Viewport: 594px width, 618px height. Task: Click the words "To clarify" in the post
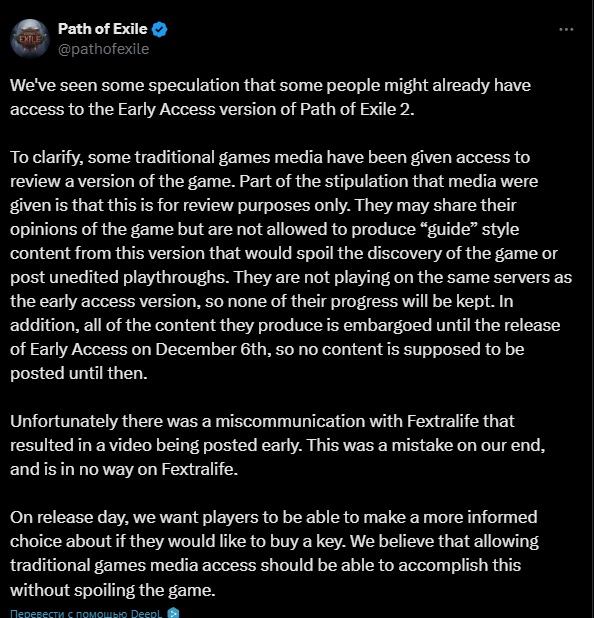coord(46,158)
